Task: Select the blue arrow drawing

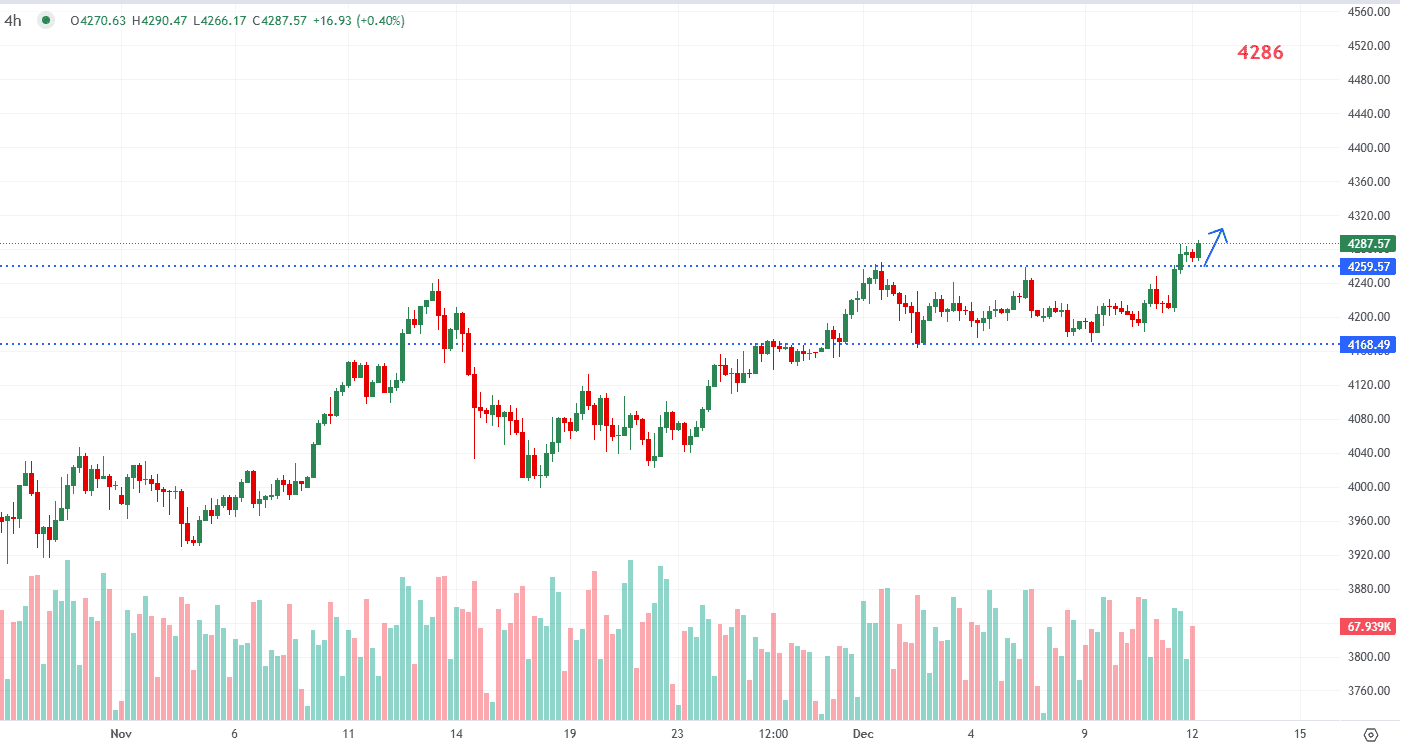Action: coord(1215,246)
